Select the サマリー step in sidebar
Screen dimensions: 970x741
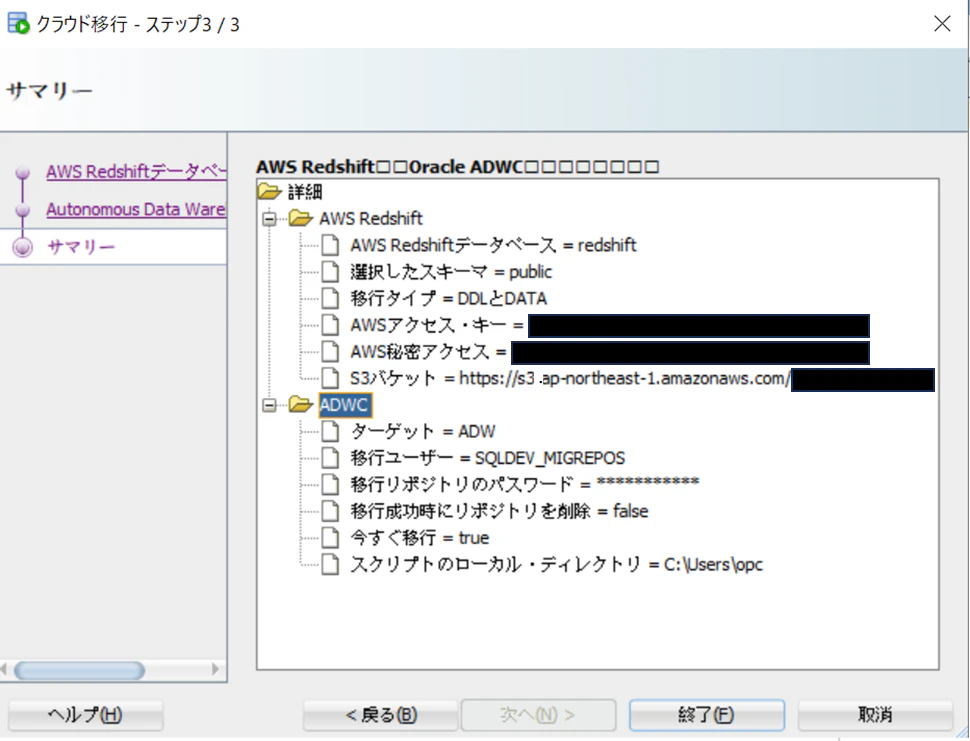[81, 247]
